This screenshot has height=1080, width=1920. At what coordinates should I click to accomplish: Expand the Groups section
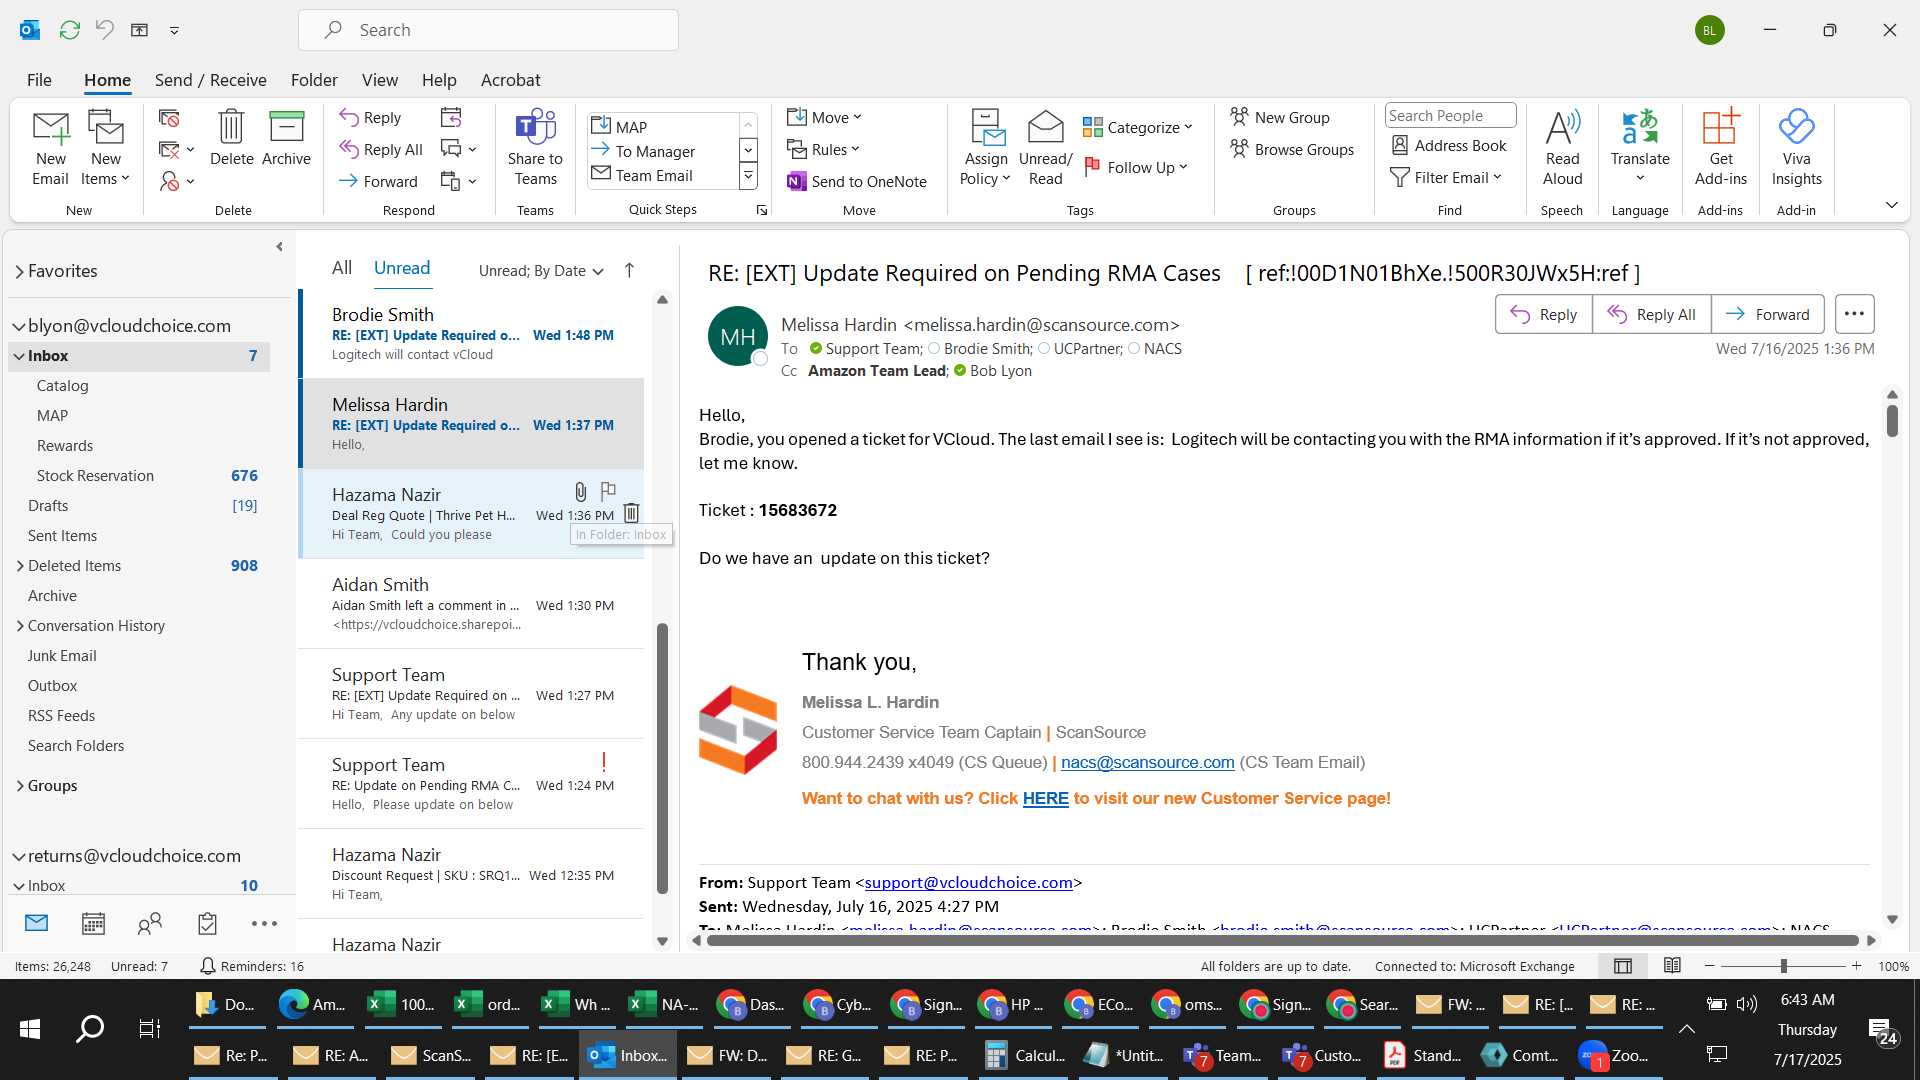tap(19, 786)
